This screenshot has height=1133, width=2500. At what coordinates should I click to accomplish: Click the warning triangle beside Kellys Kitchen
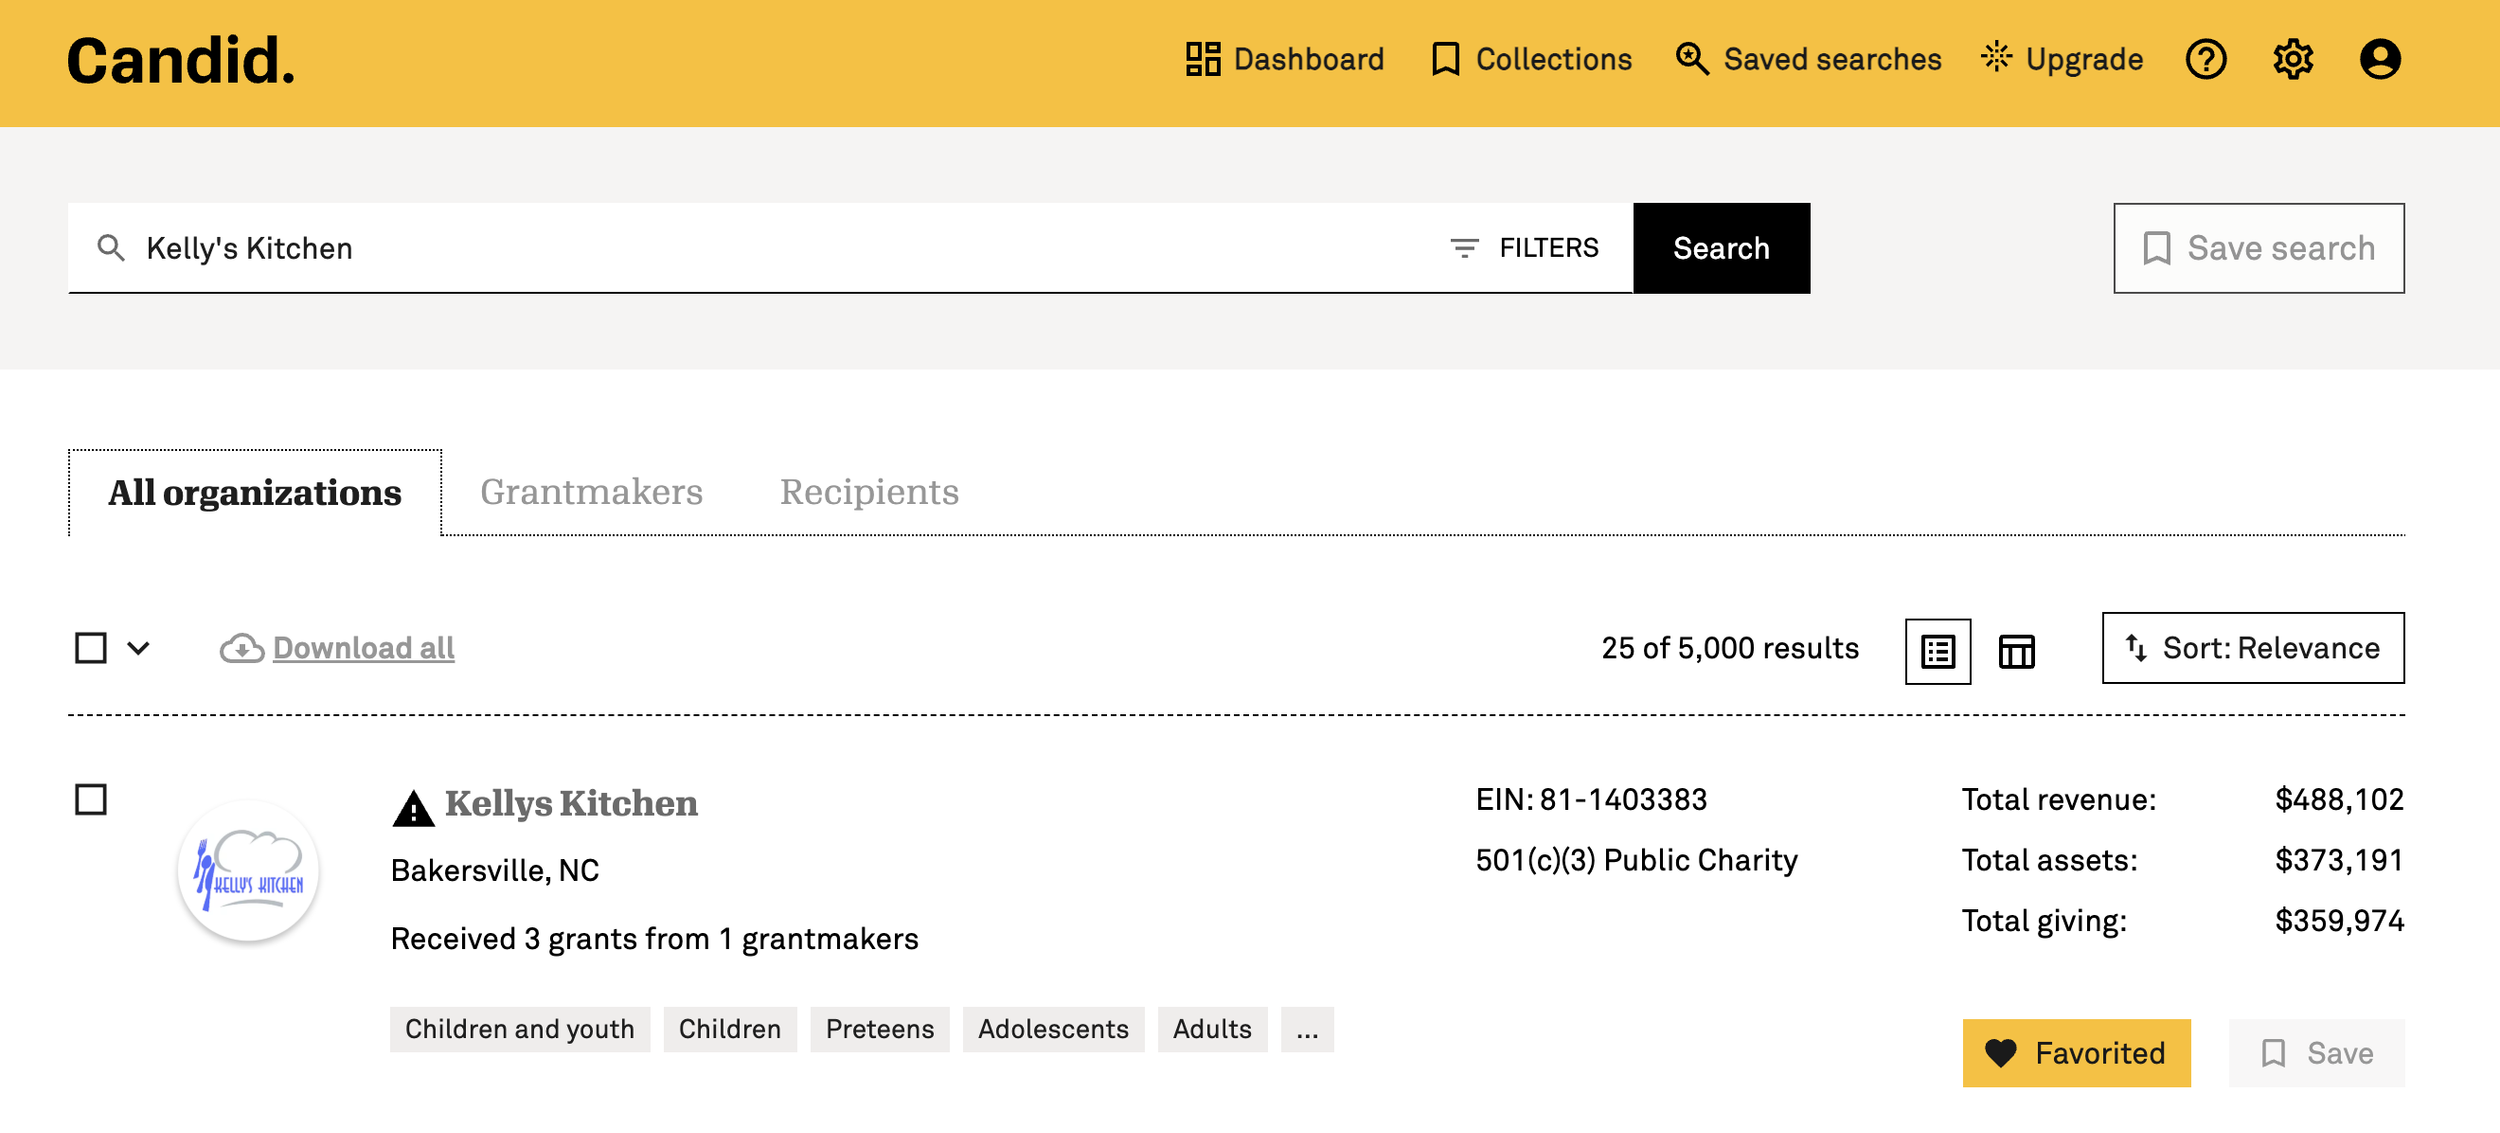tap(413, 808)
